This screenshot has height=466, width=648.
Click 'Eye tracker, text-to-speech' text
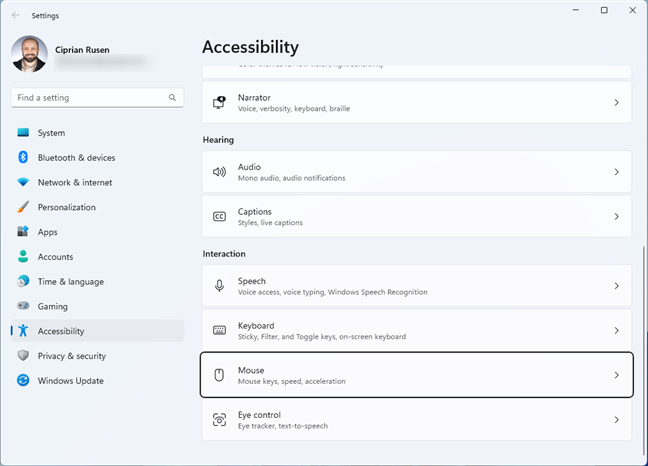pyautogui.click(x=283, y=426)
